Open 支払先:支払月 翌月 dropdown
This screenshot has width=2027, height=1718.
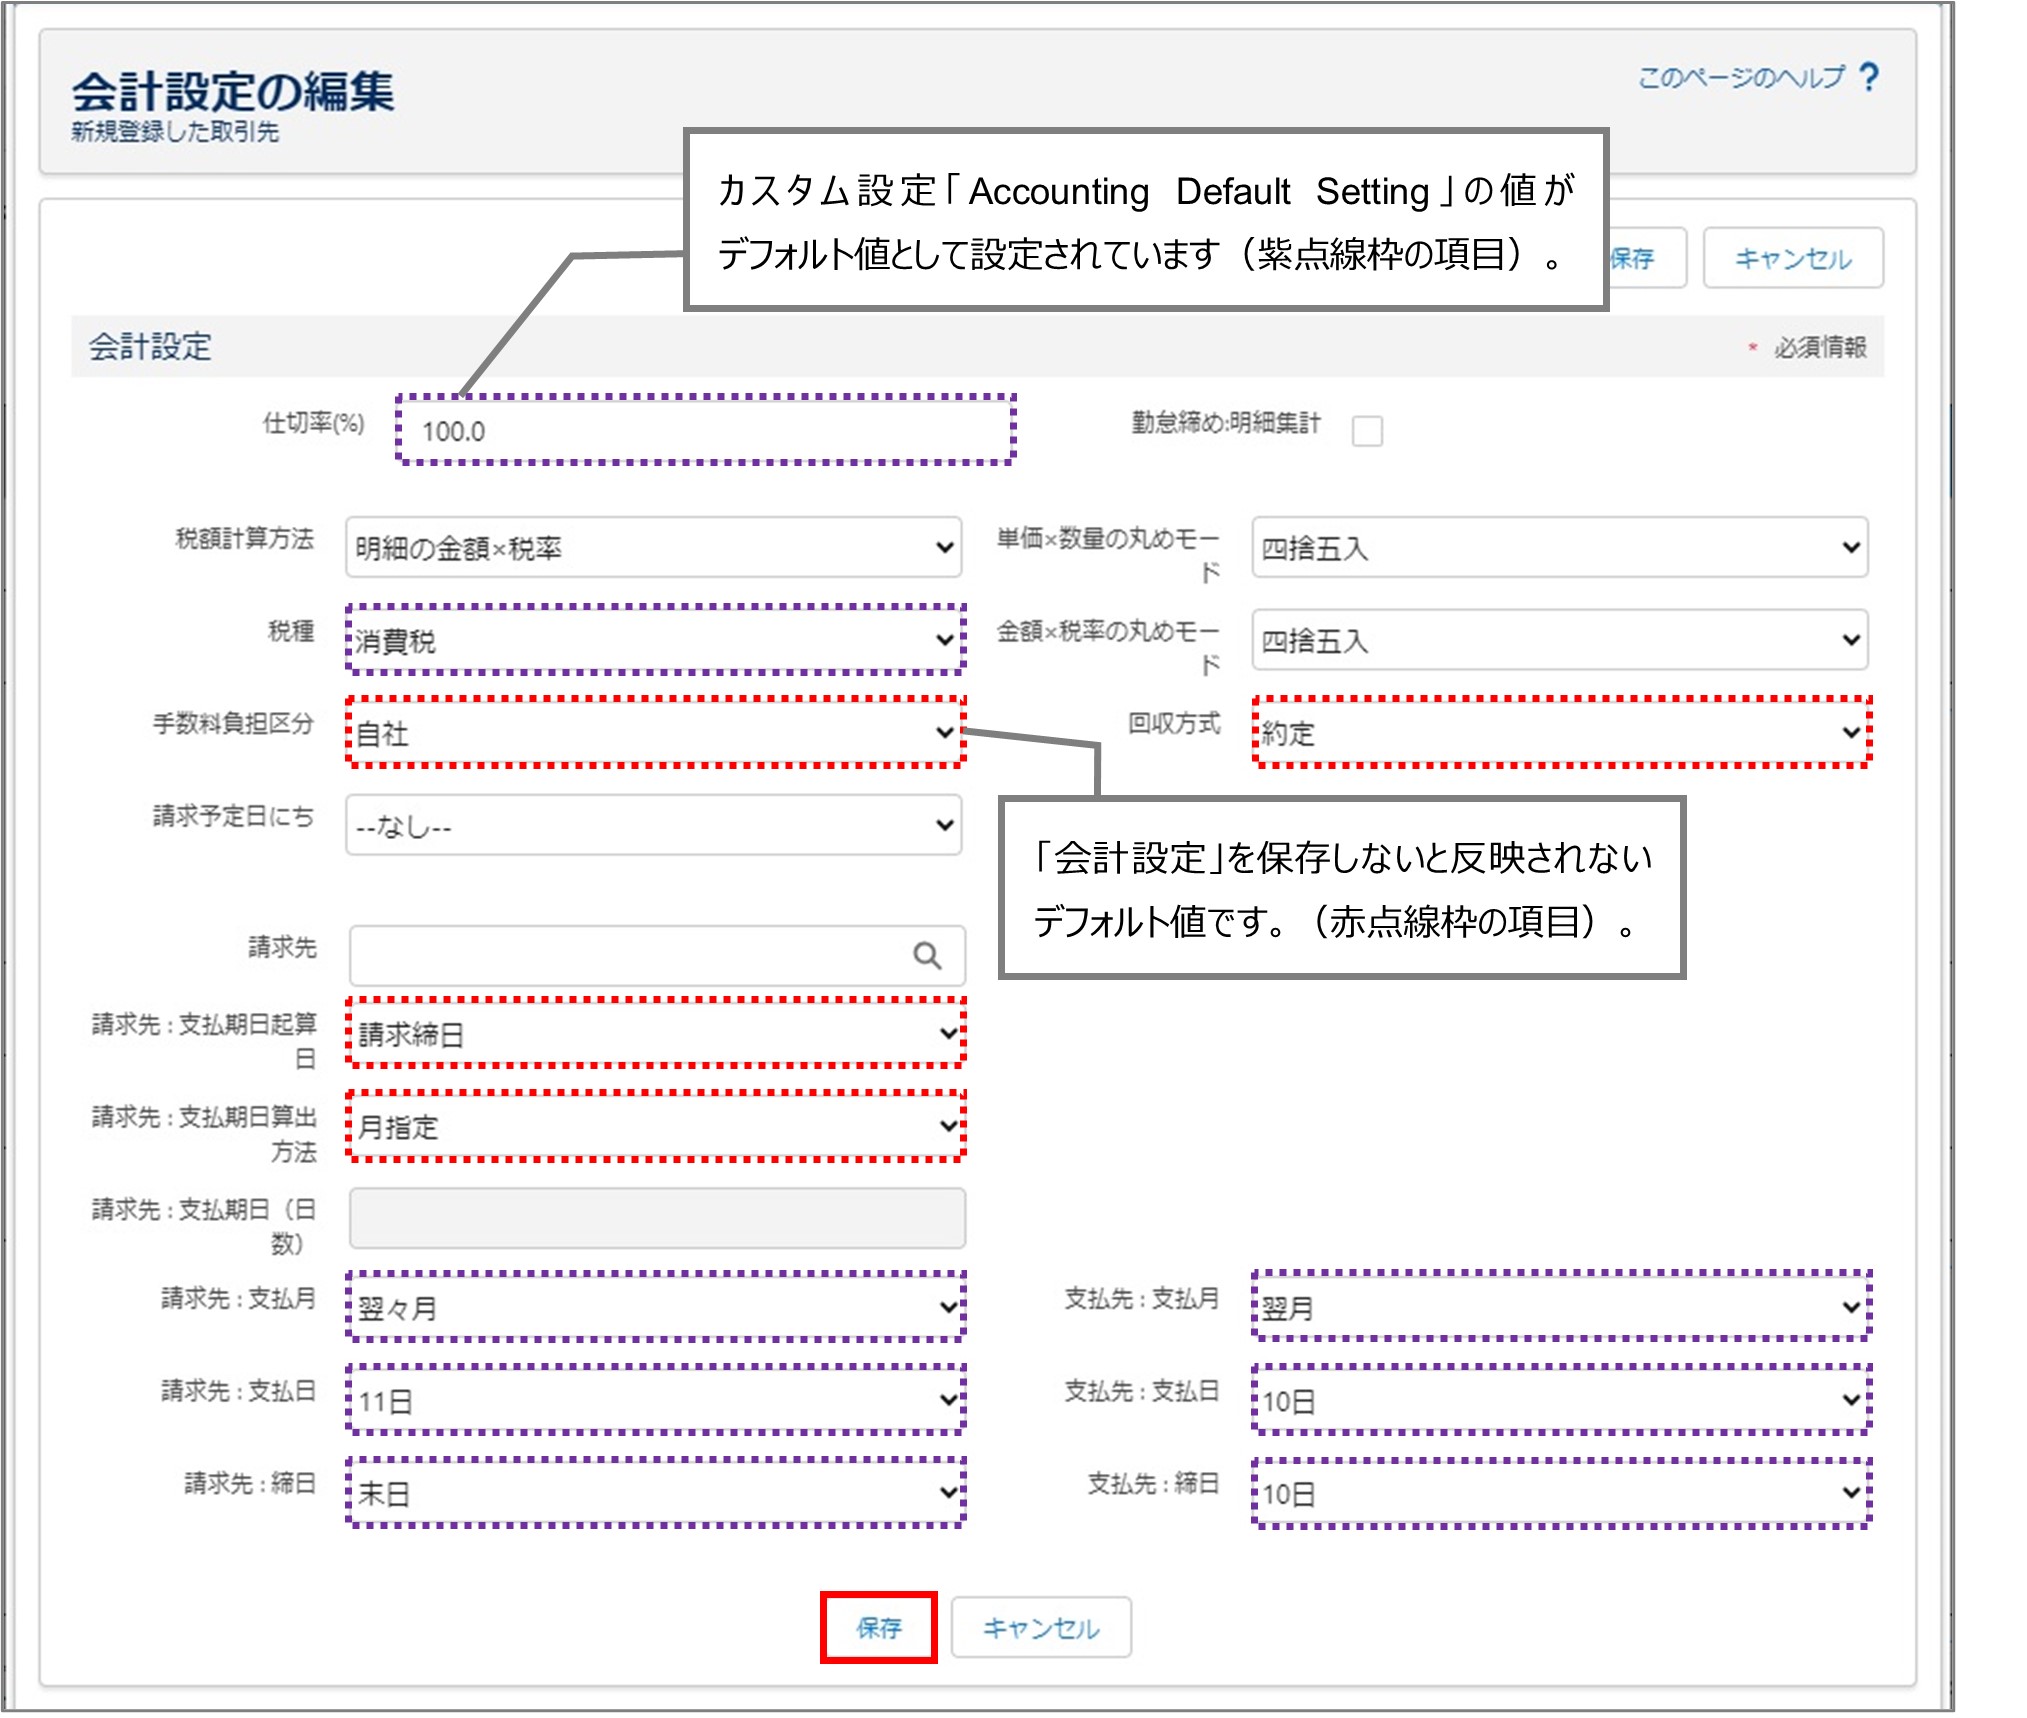click(x=1559, y=1307)
